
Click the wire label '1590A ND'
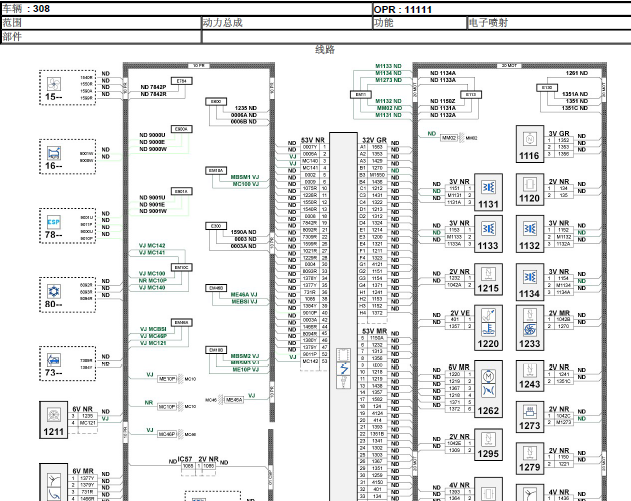point(243,232)
